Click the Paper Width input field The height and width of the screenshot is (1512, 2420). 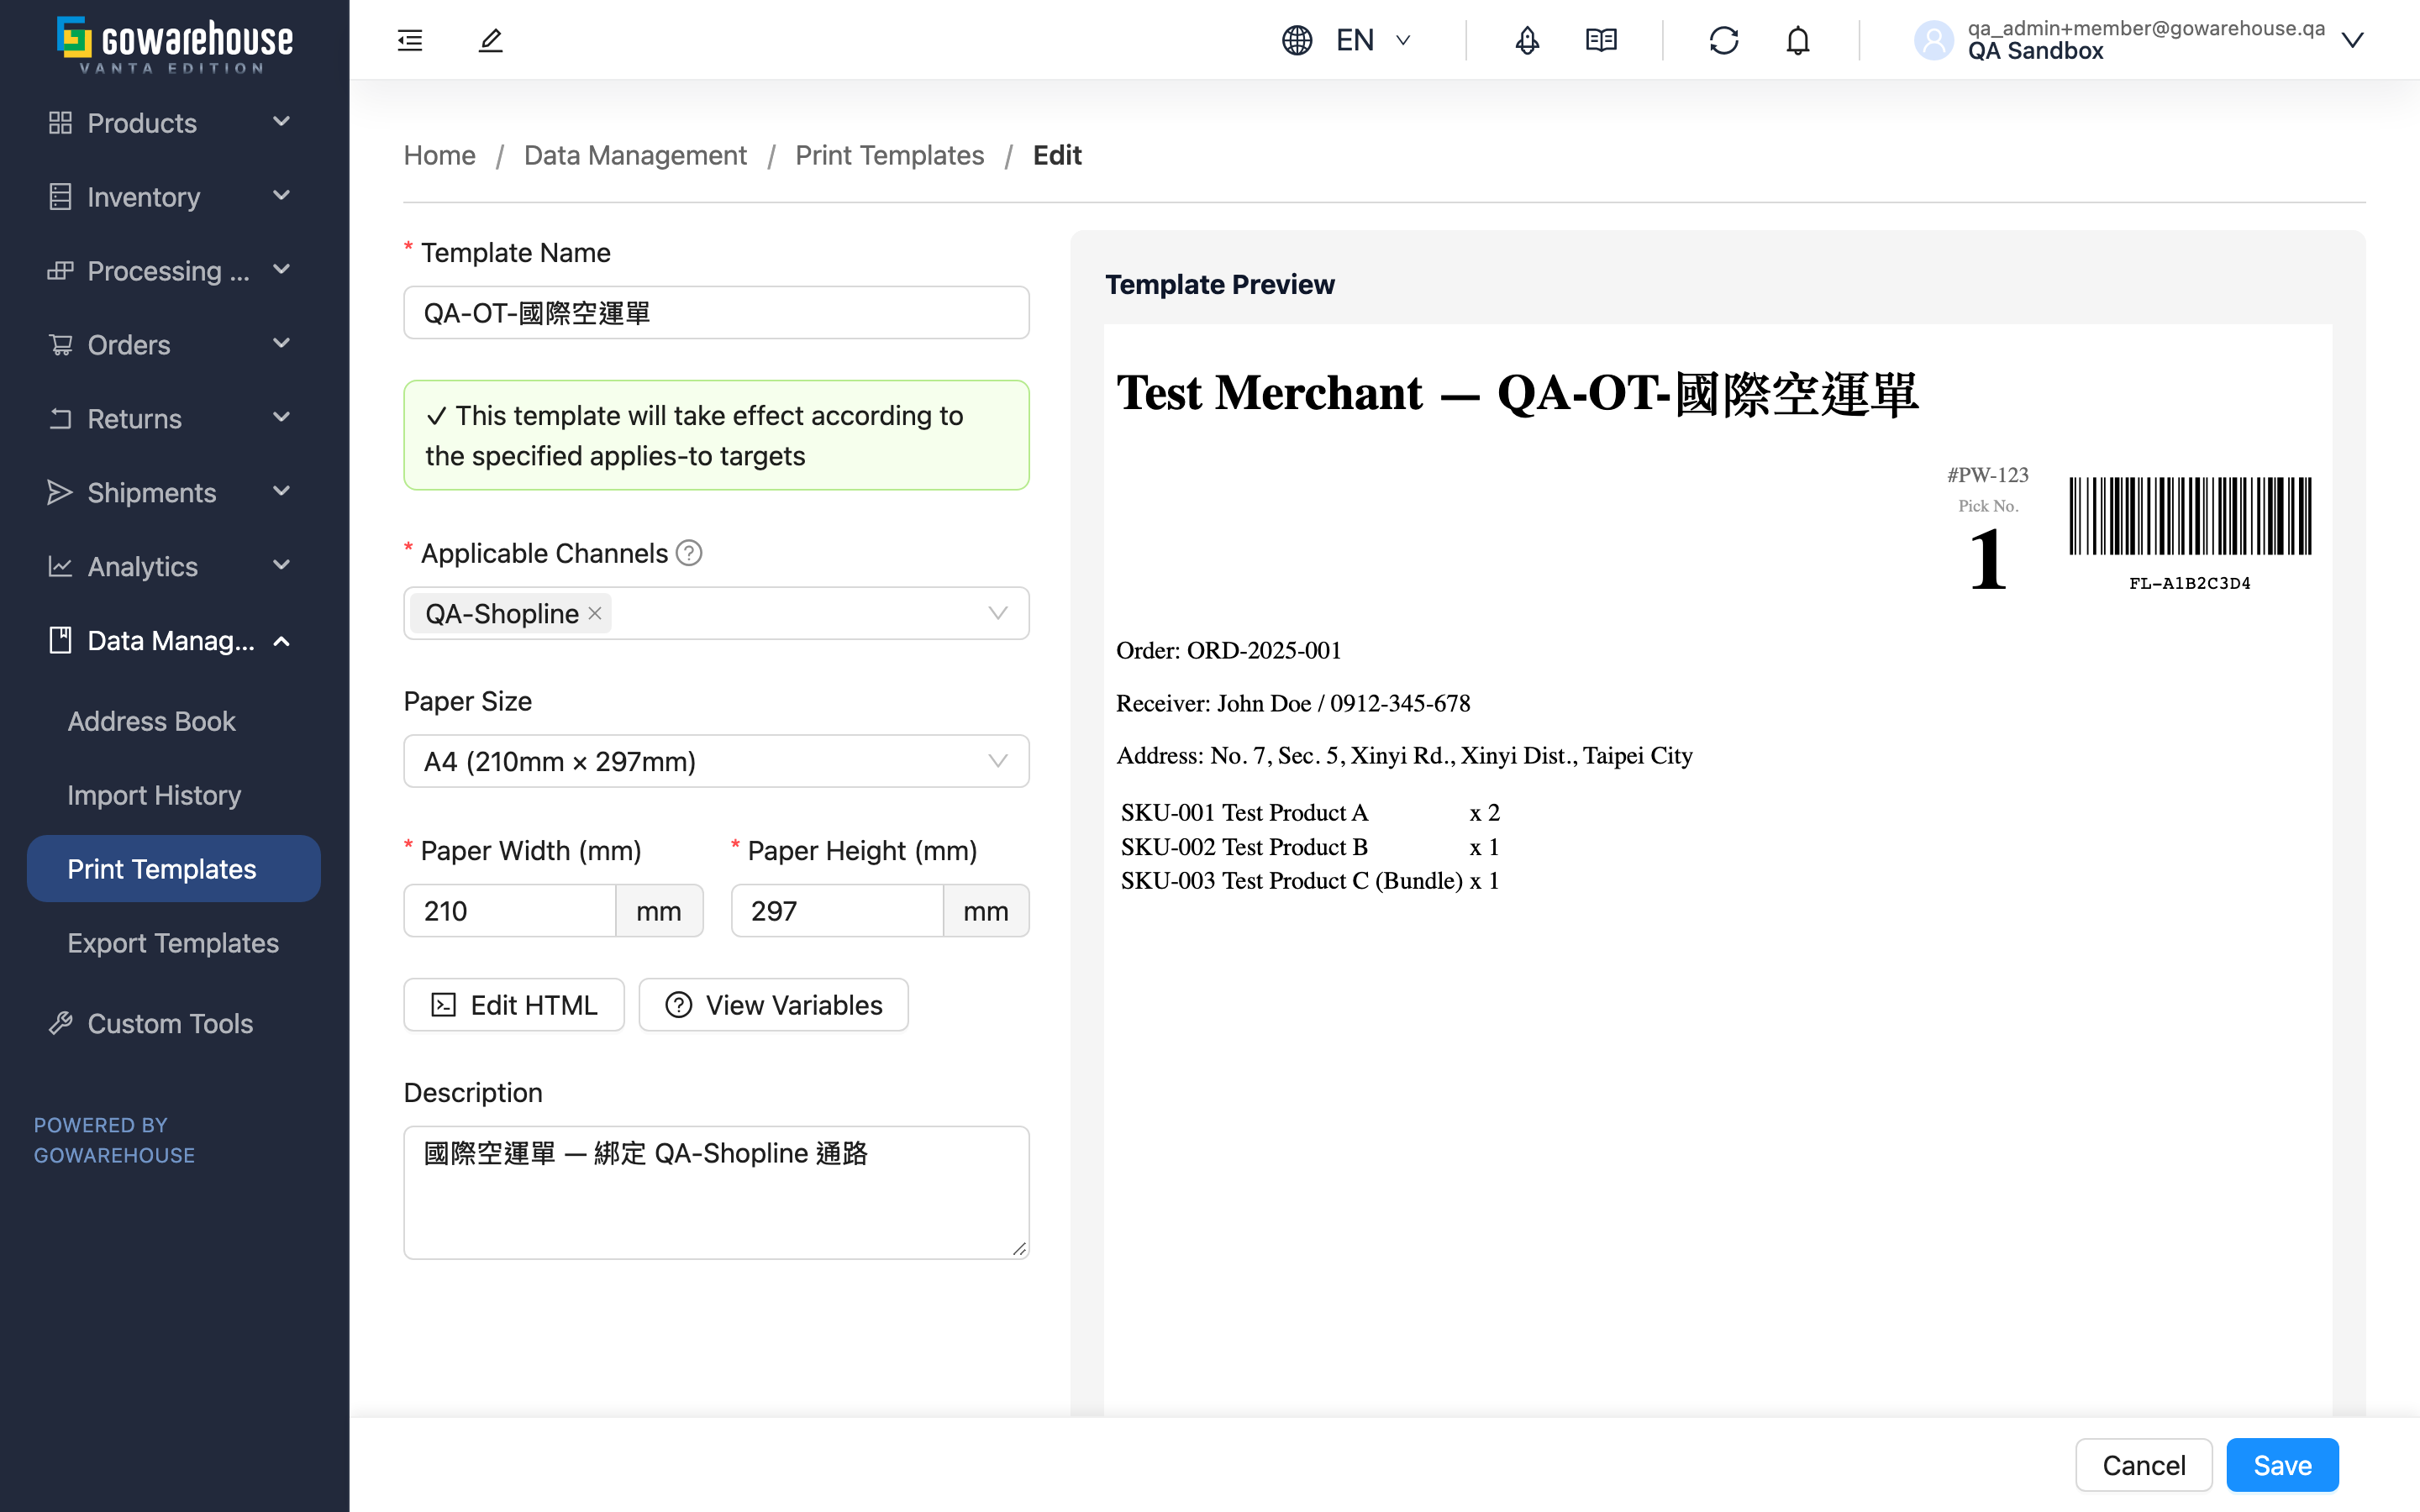tap(510, 910)
